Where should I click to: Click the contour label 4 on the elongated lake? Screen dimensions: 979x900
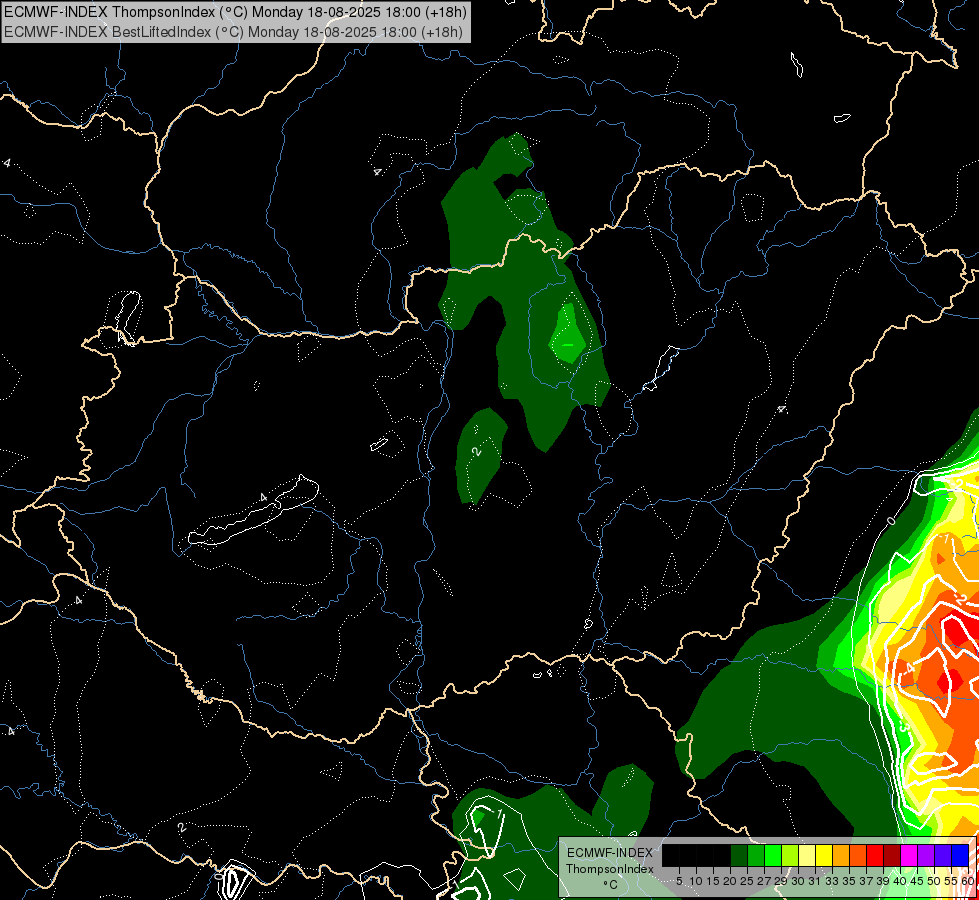[263, 497]
